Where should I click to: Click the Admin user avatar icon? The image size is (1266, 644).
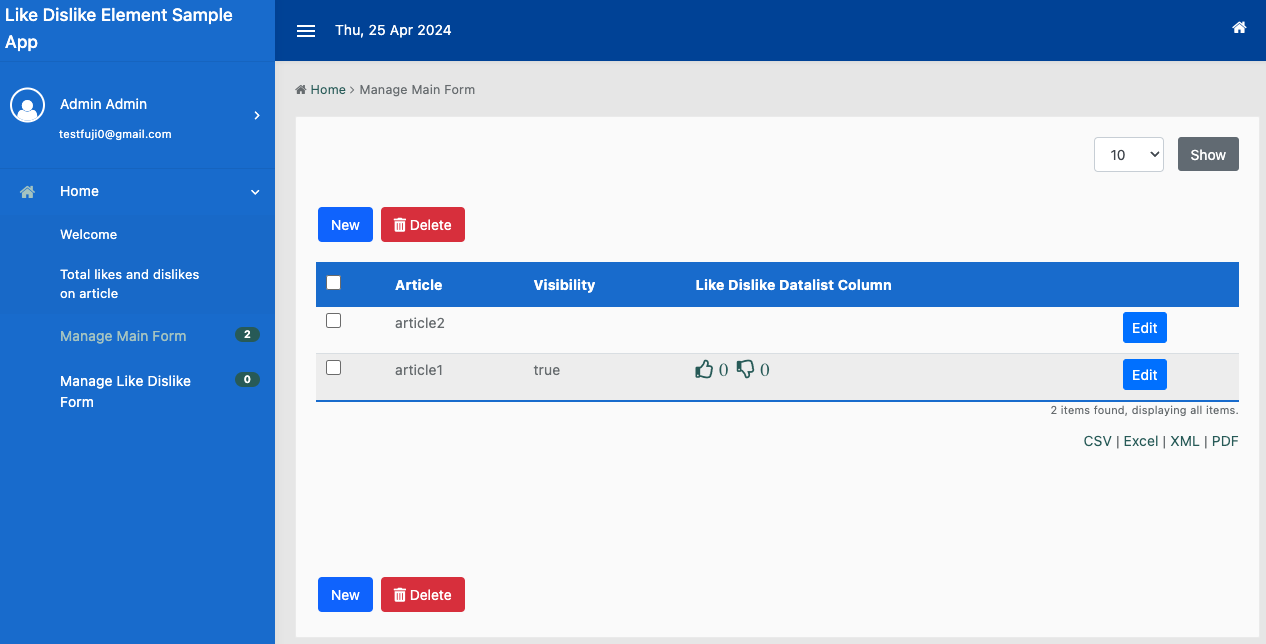27,105
